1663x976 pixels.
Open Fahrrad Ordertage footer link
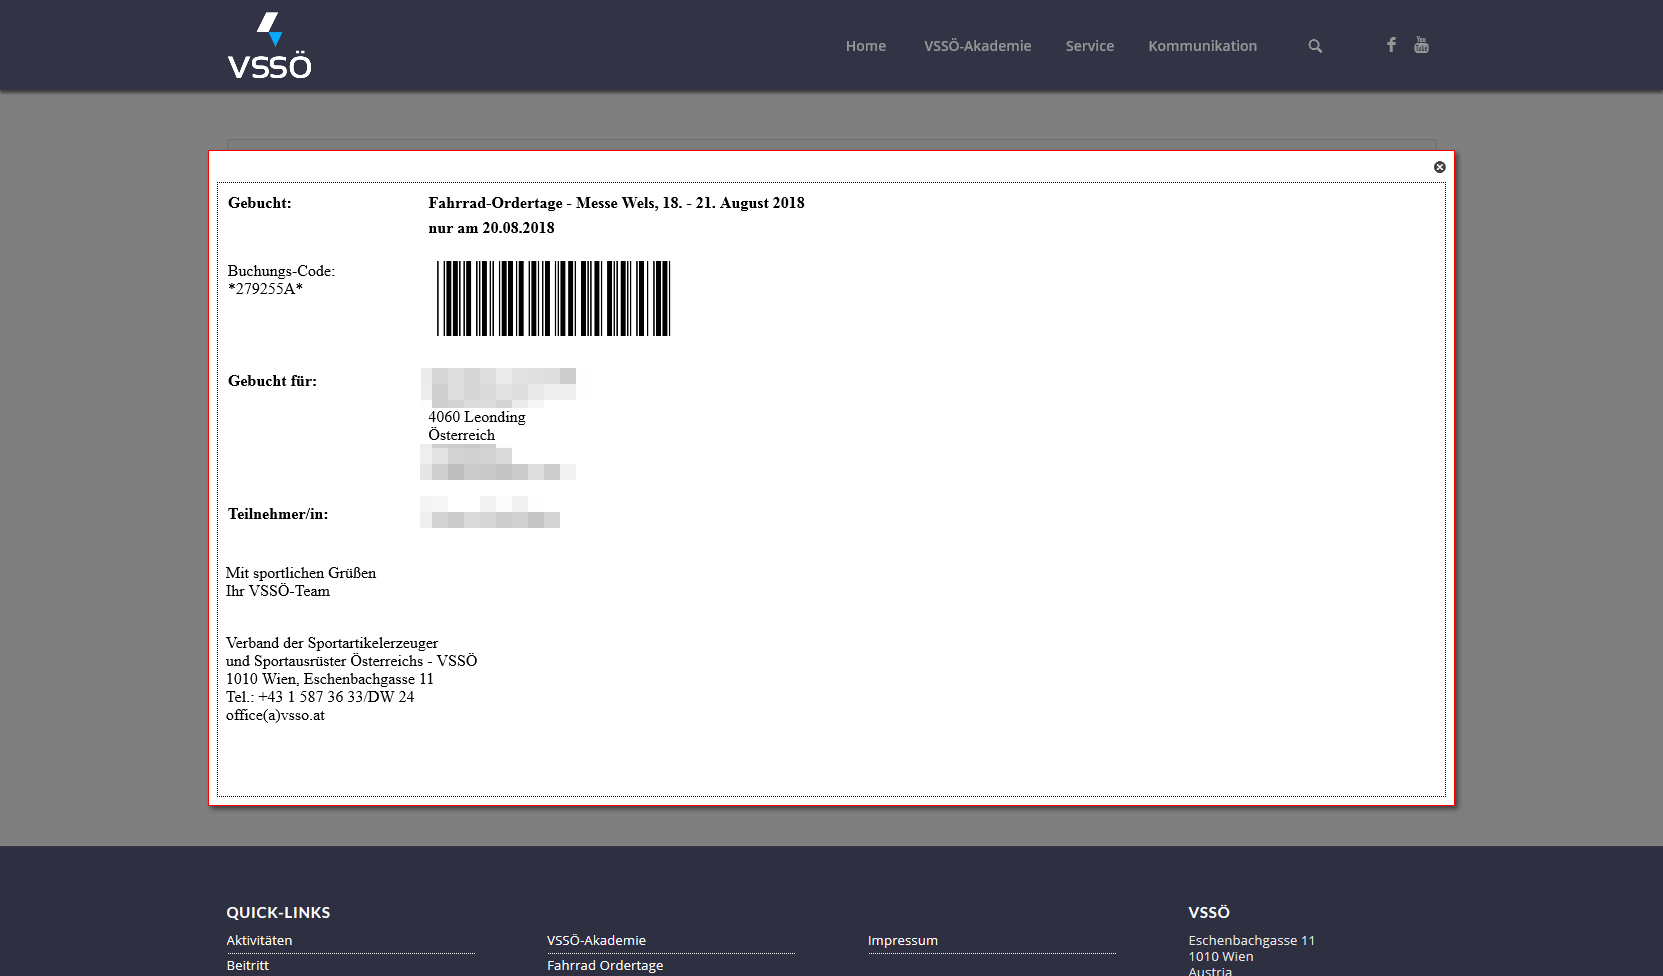[604, 965]
